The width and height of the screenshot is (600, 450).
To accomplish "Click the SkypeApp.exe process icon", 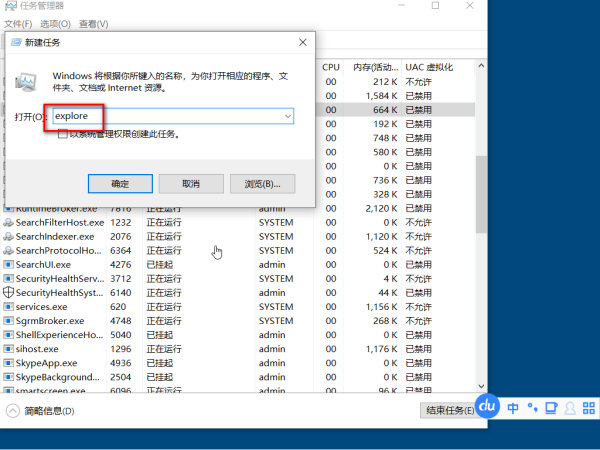I will coord(8,362).
